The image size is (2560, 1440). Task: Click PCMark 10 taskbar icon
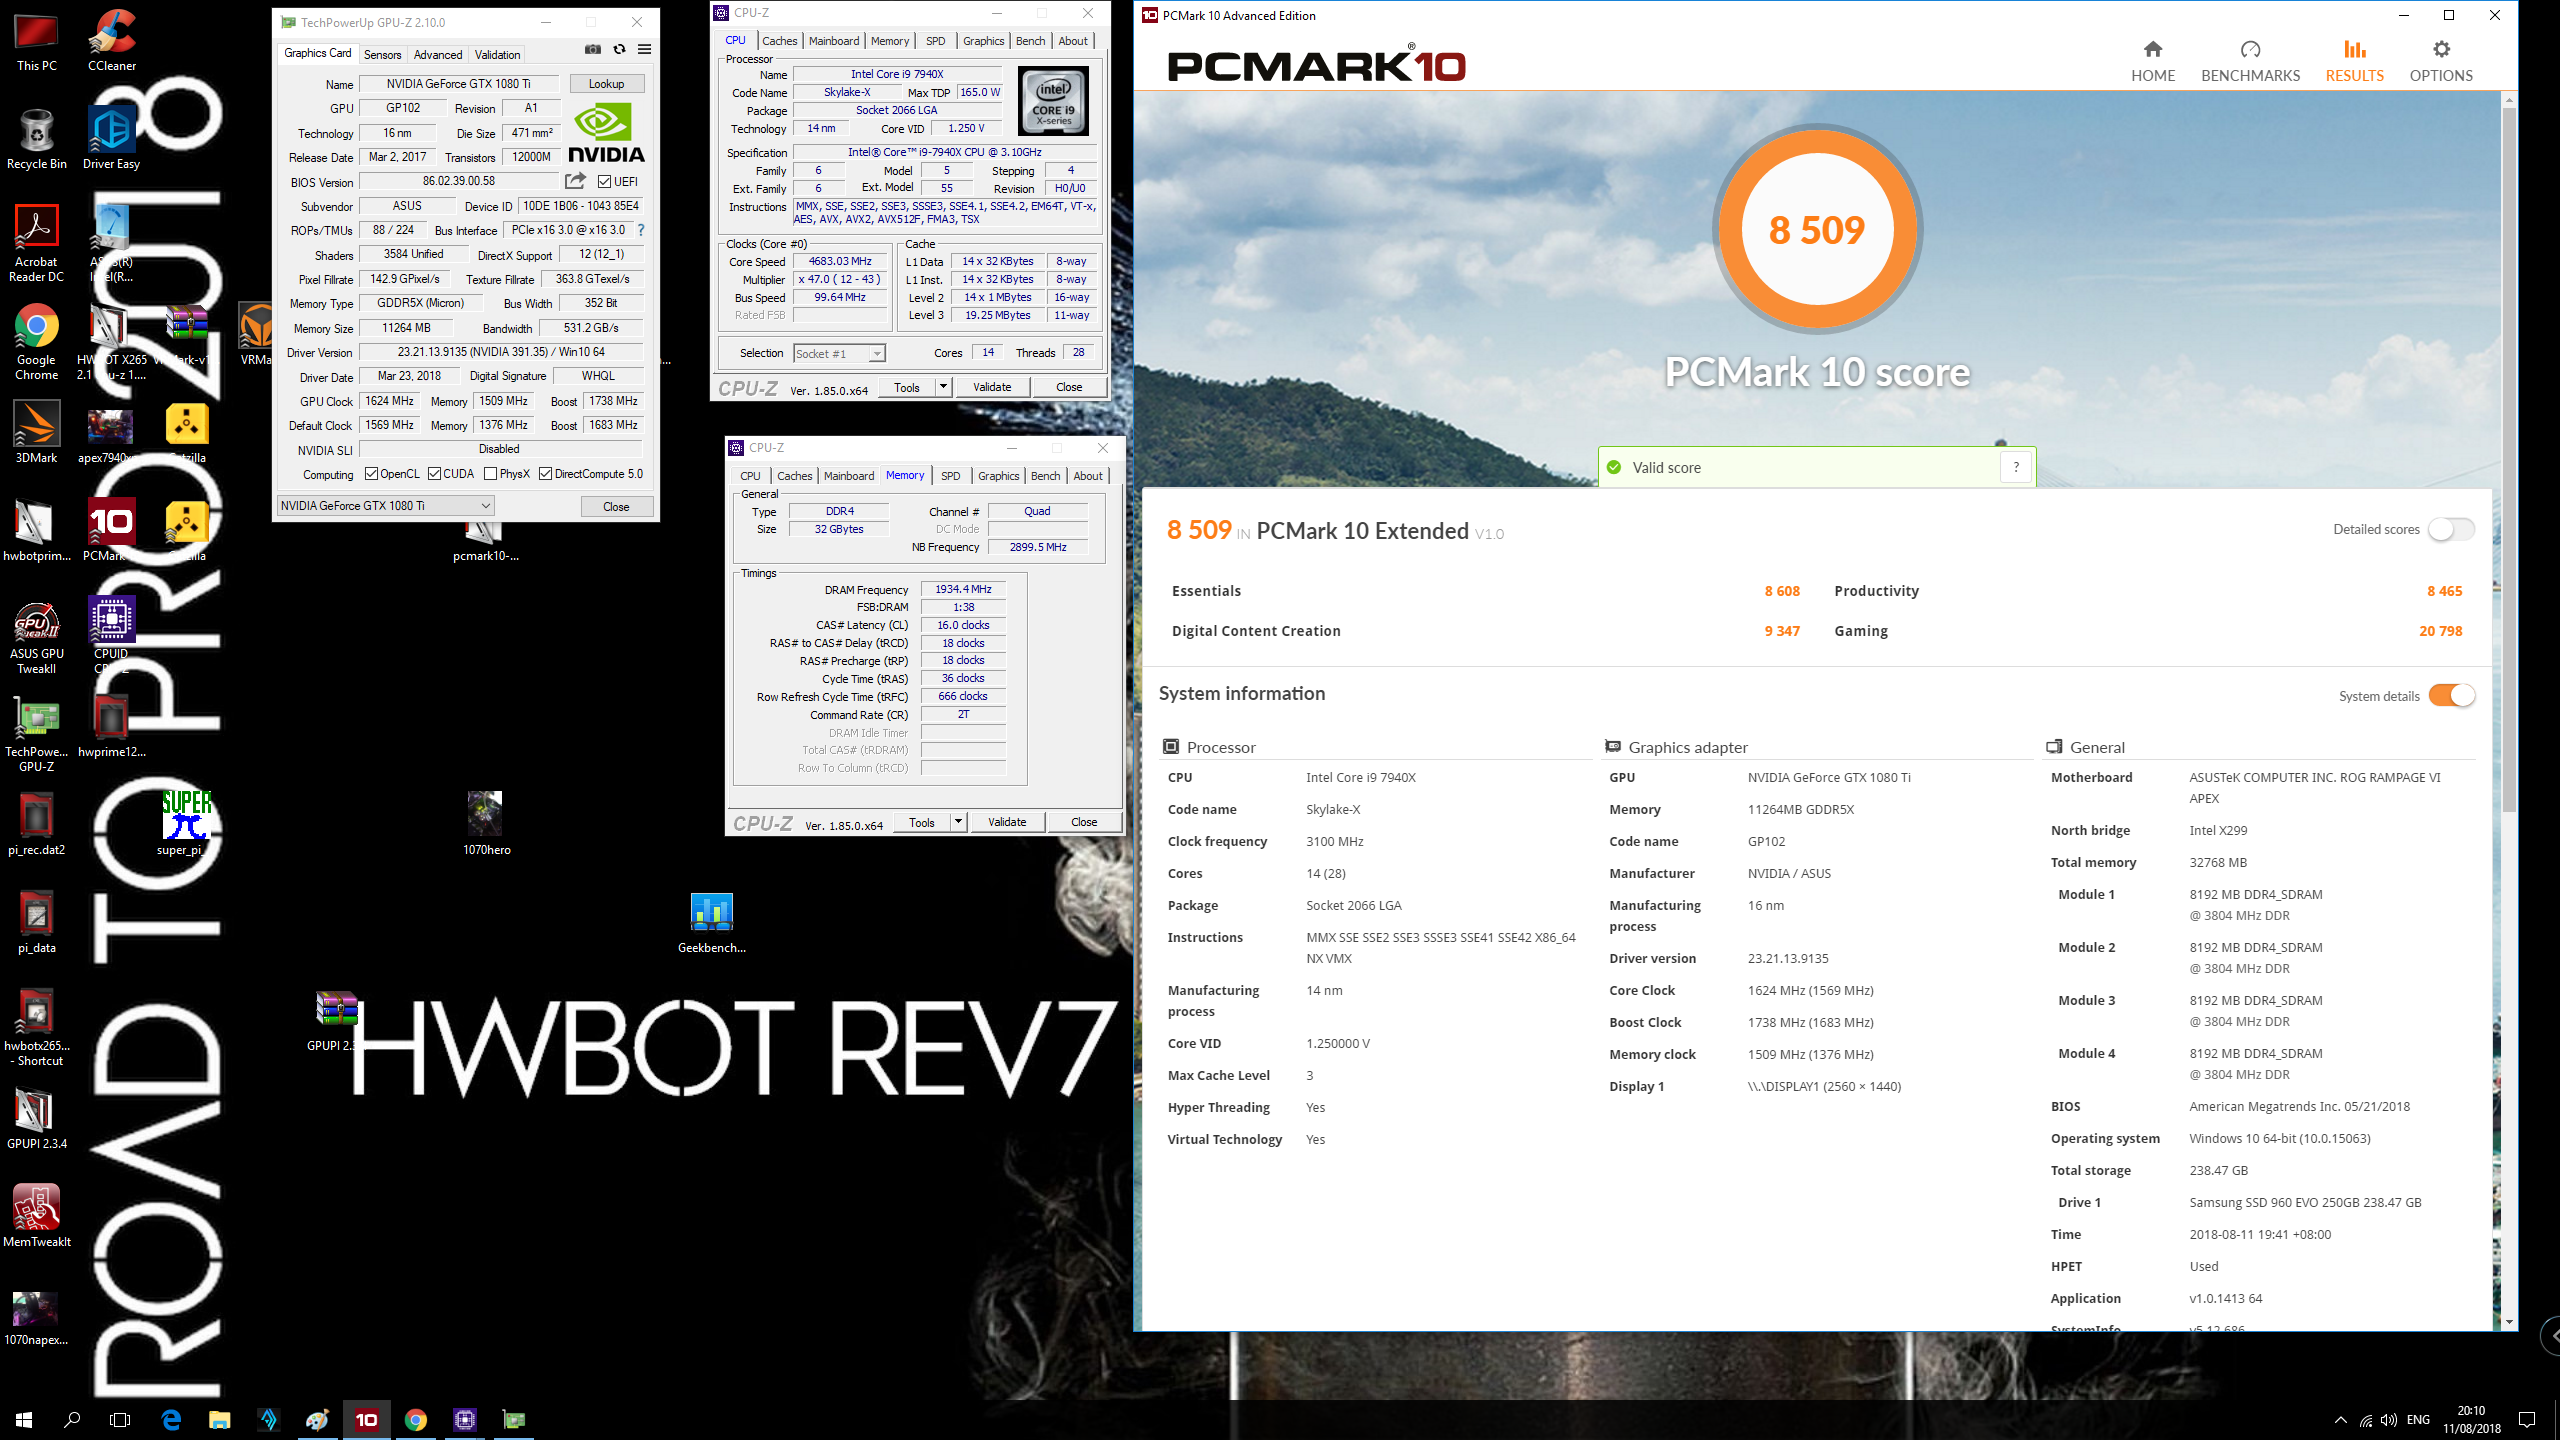click(x=367, y=1420)
